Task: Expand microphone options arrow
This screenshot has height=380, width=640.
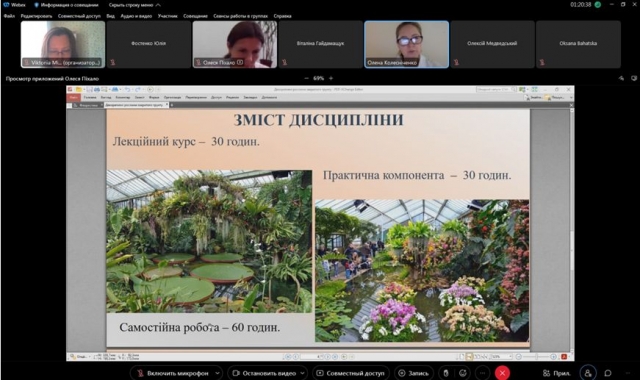Action: tap(218, 373)
